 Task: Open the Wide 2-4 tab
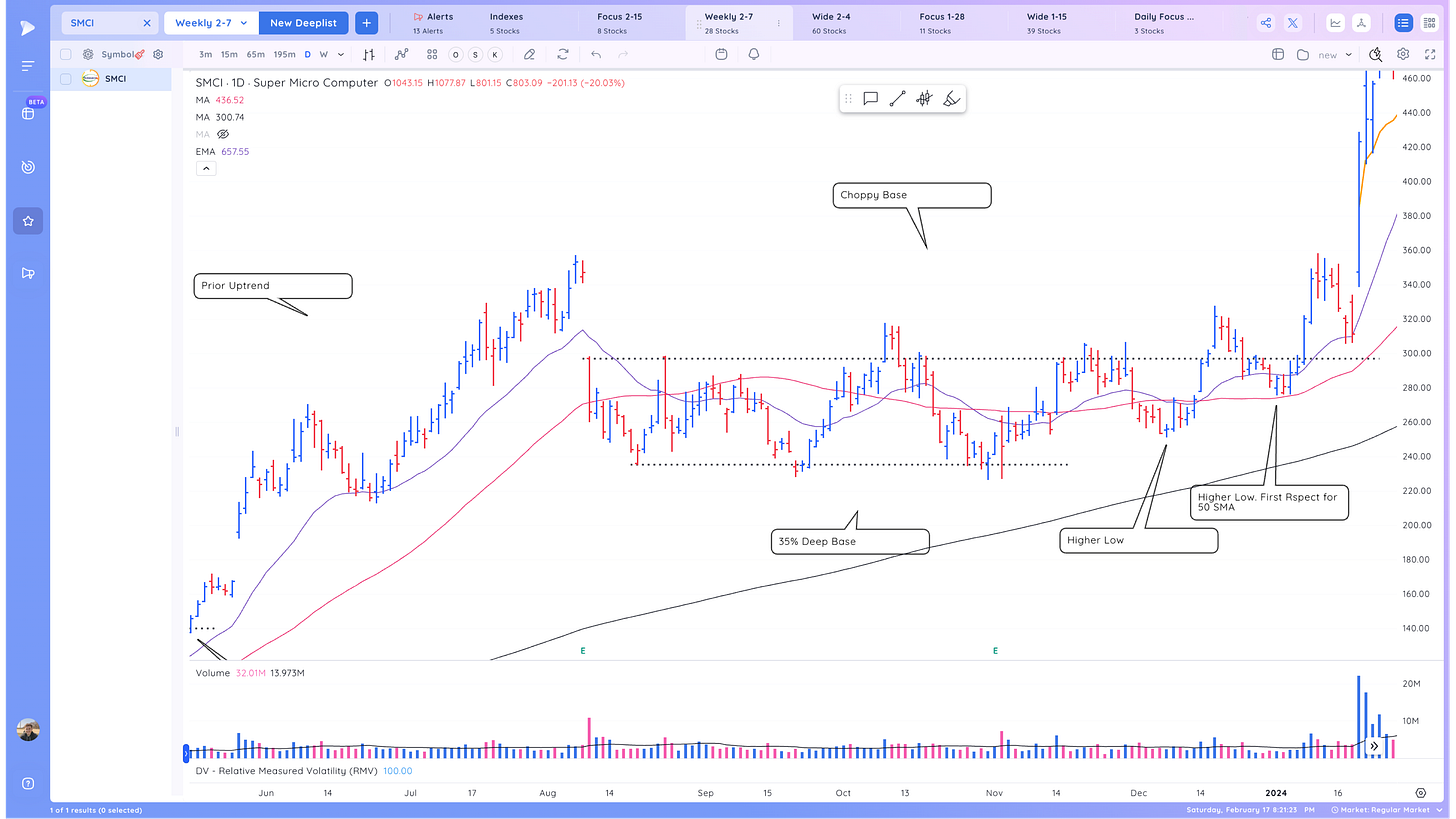(832, 23)
